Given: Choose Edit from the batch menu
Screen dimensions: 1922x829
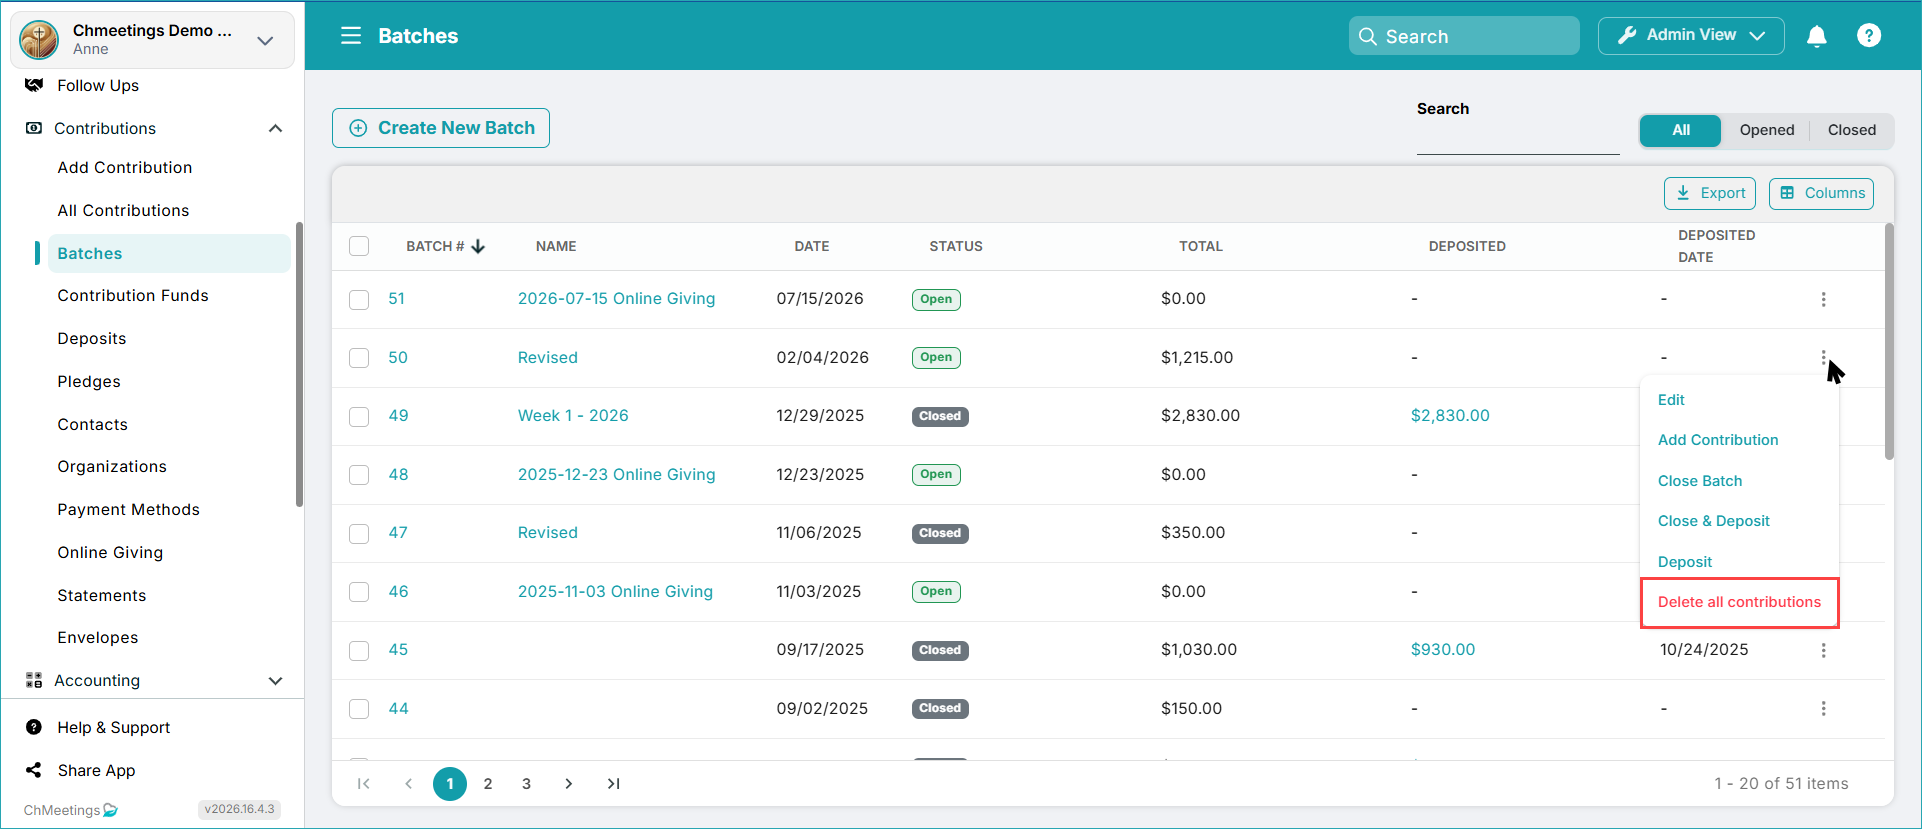Looking at the screenshot, I should [x=1671, y=399].
